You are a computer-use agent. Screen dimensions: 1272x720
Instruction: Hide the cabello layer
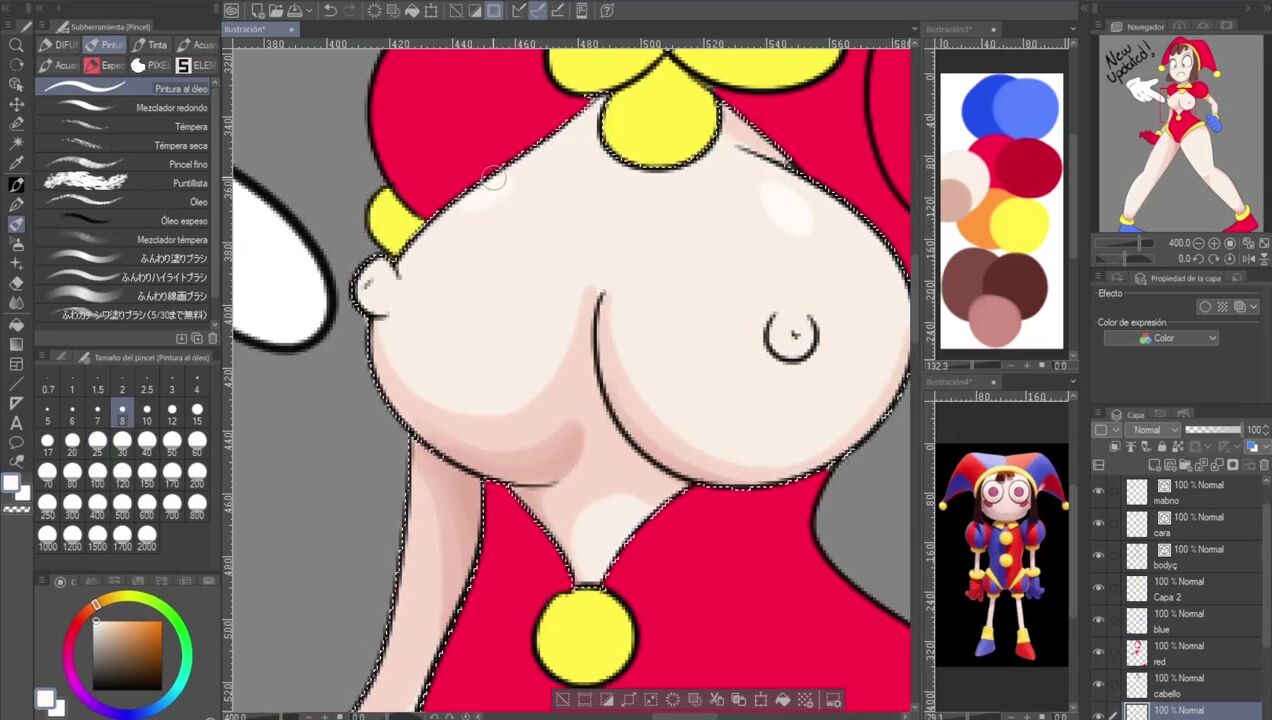(x=1098, y=684)
